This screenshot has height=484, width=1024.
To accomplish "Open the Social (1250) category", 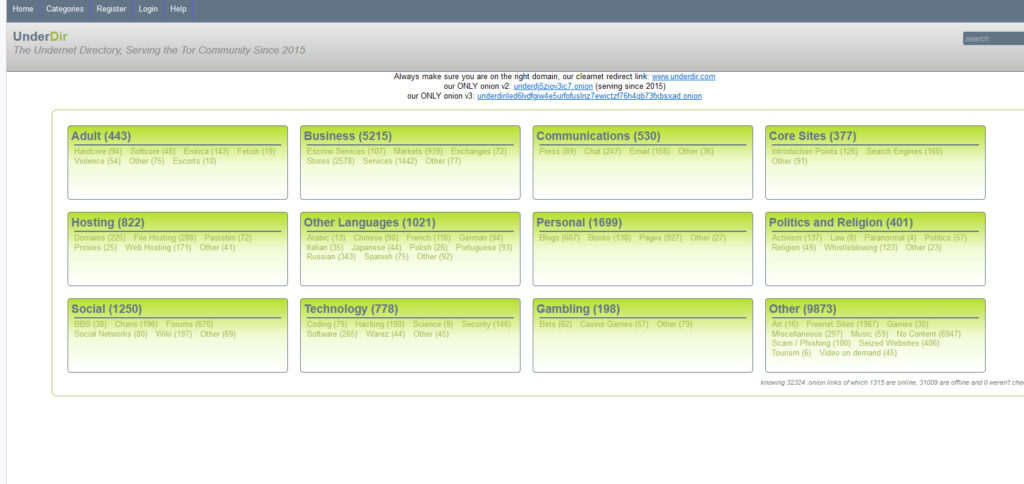I will point(106,309).
